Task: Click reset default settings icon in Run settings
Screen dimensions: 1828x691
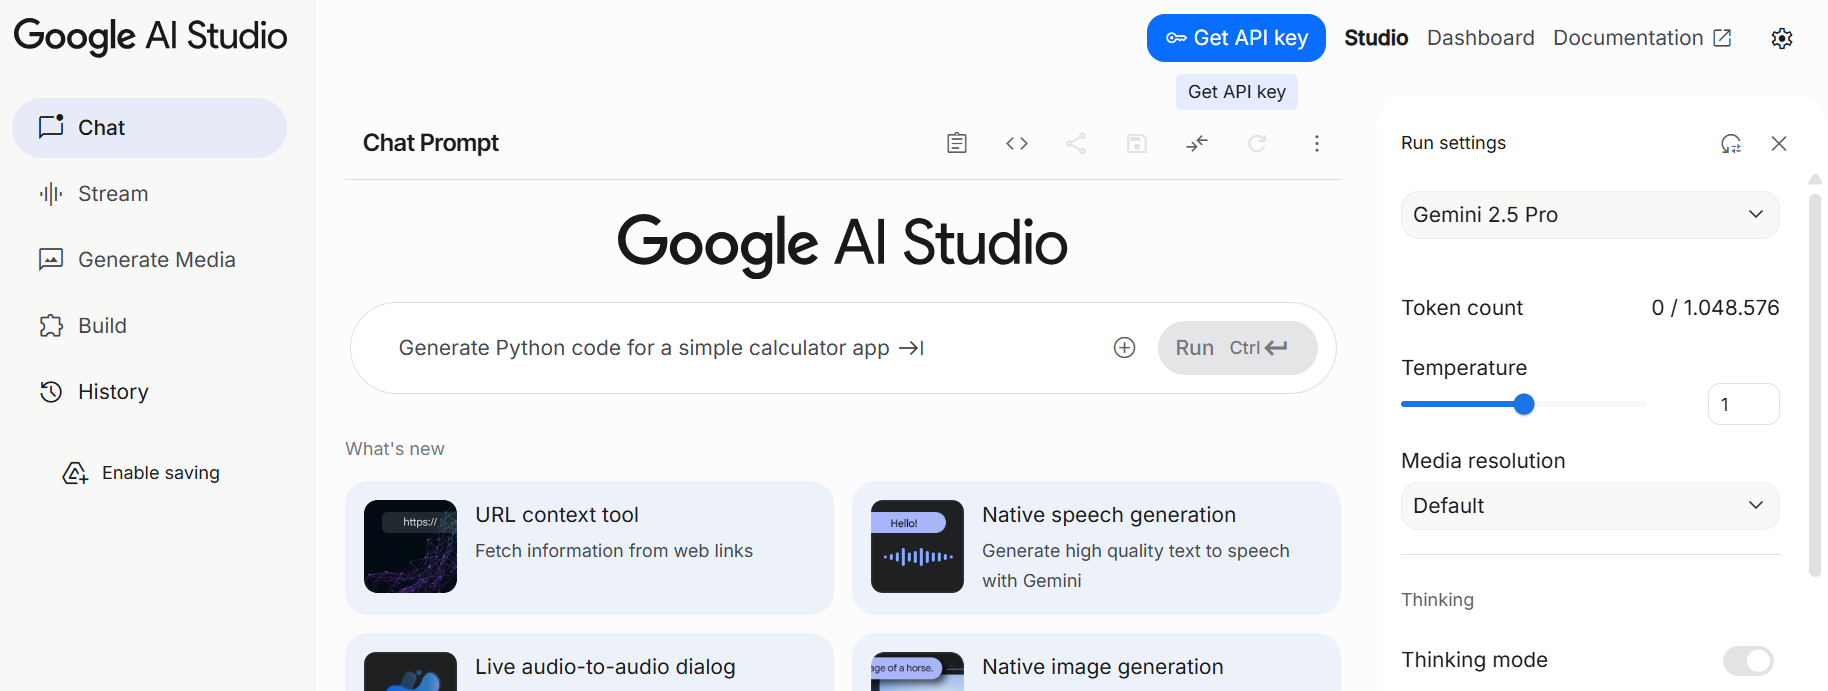Action: pos(1731,143)
